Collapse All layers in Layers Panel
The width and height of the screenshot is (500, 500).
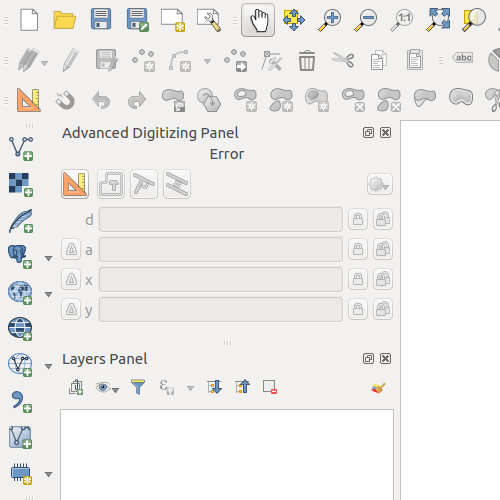pos(242,387)
